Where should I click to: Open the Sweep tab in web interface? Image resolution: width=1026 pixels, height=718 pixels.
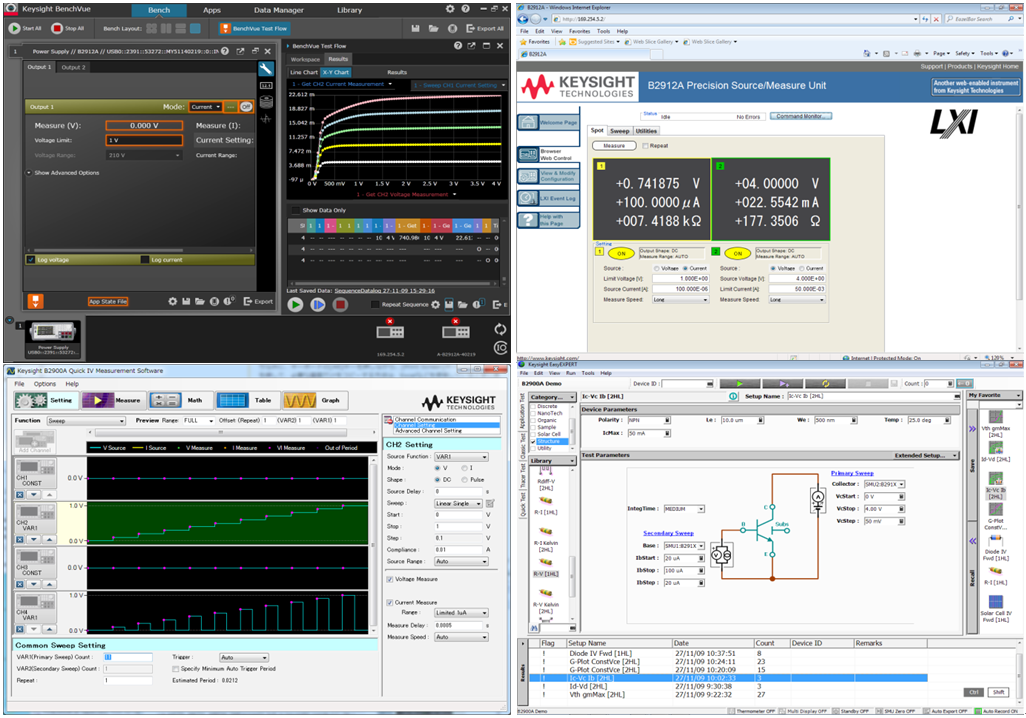[x=620, y=131]
